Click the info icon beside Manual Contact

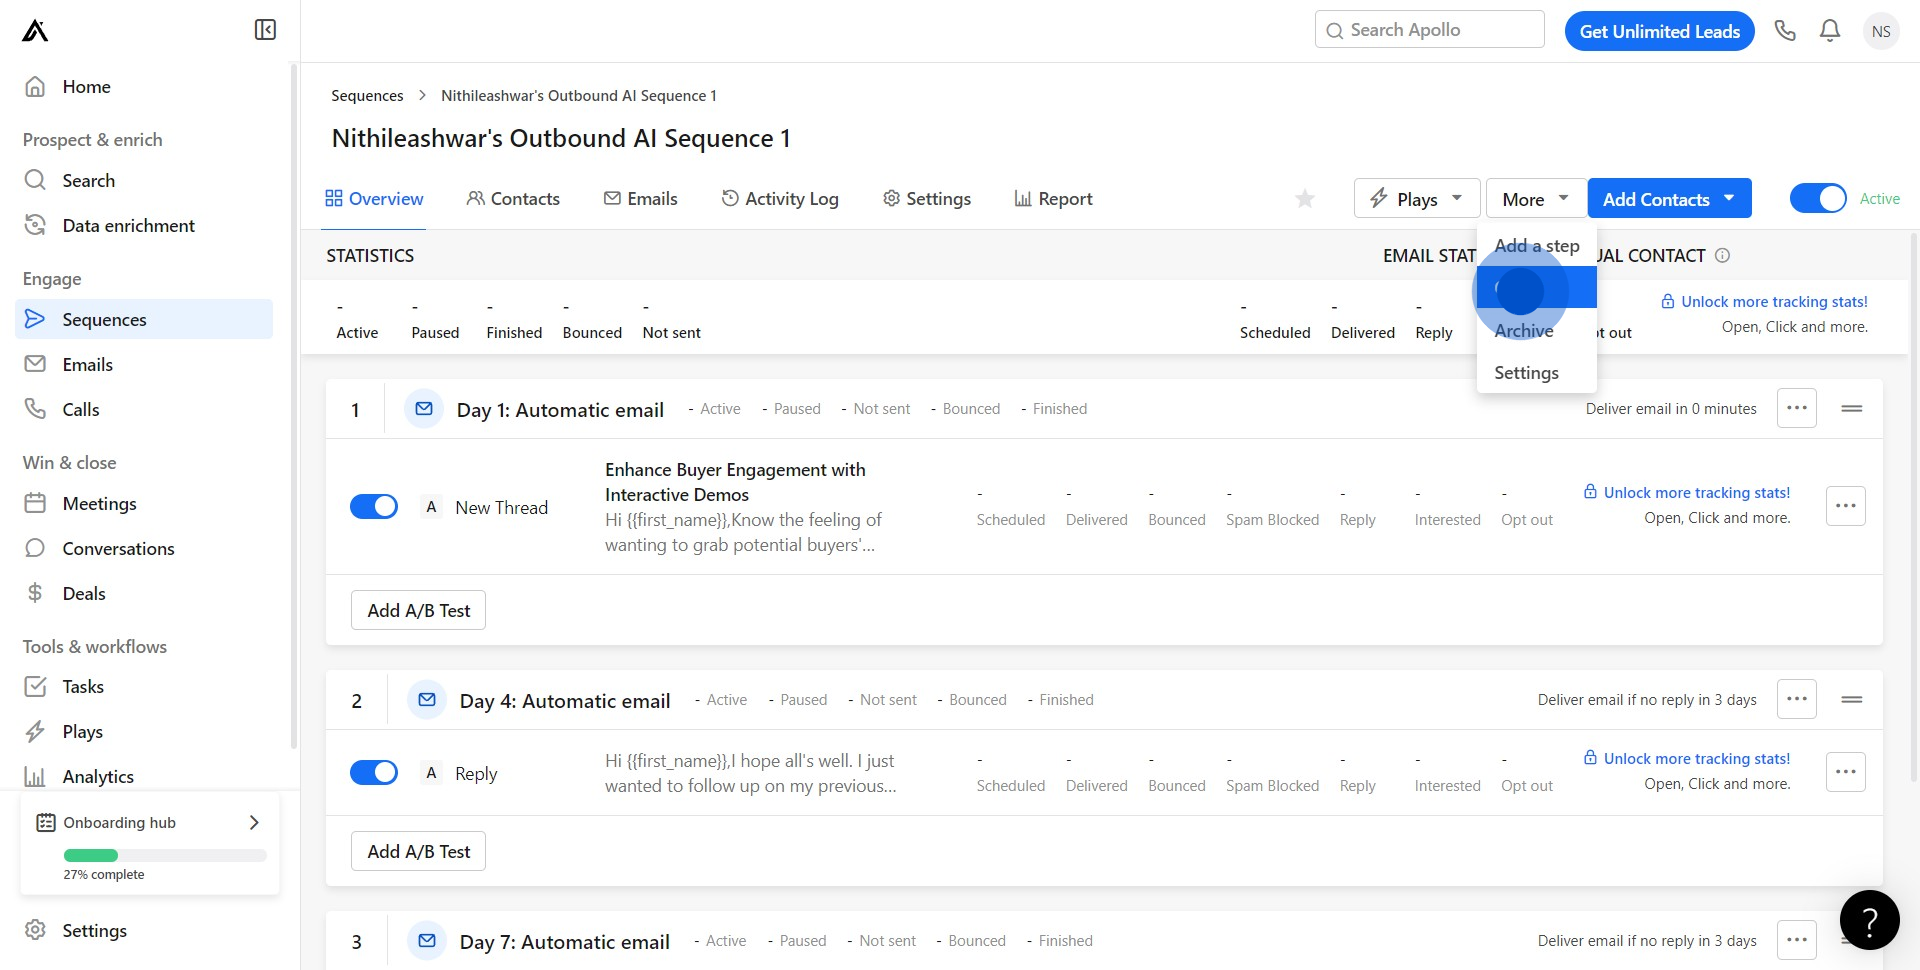tap(1722, 256)
